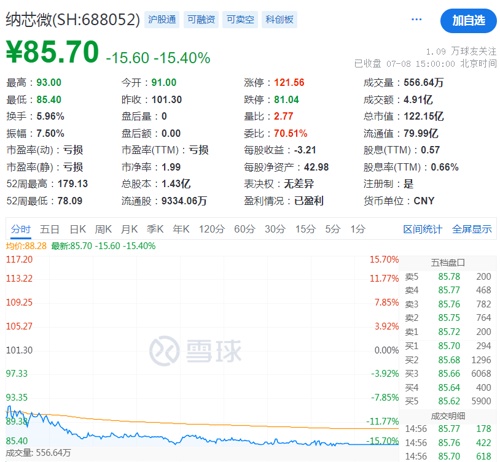Open the three-dot more options menu

tap(416, 19)
